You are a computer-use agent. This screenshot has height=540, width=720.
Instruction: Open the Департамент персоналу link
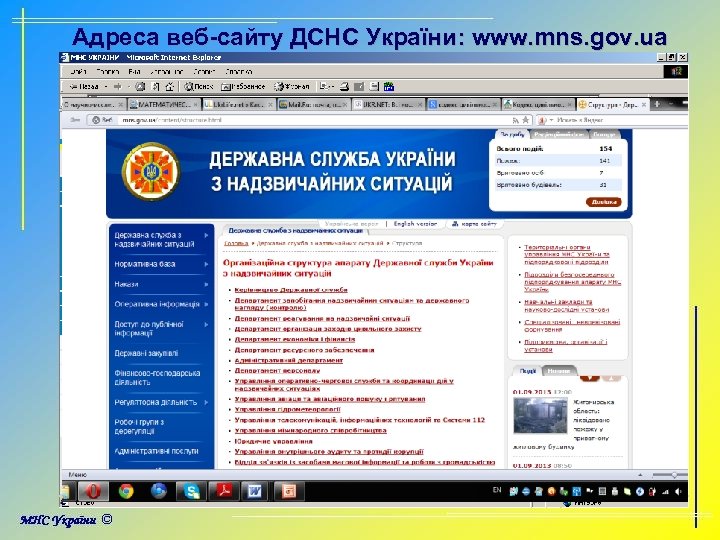277,371
